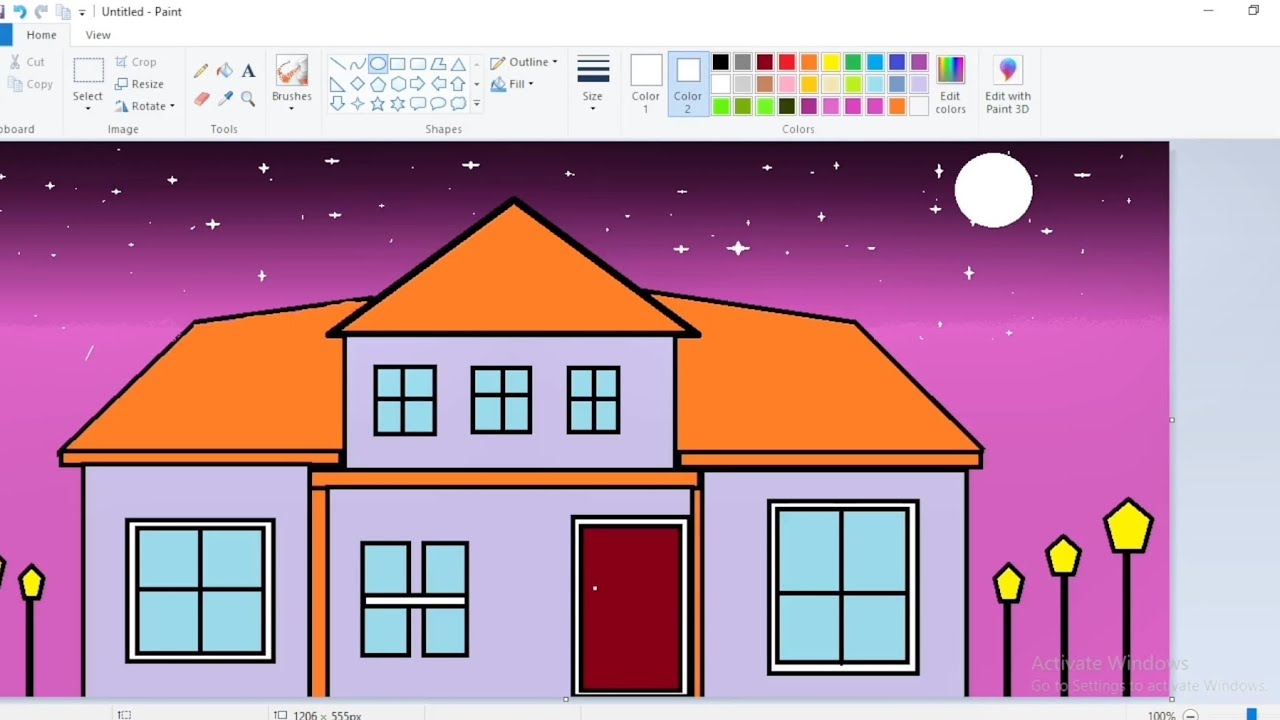1280x720 pixels.
Task: Select the Color picker eyedropper tool
Action: pyautogui.click(x=225, y=98)
